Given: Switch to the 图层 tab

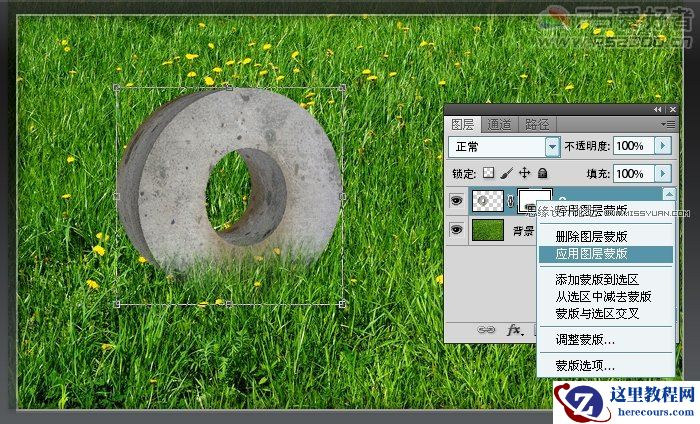Looking at the screenshot, I should pos(462,125).
